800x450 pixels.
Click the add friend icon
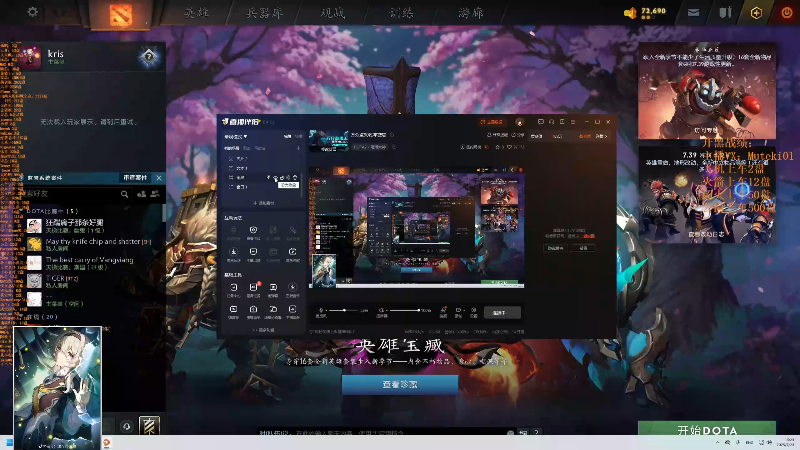point(141,194)
